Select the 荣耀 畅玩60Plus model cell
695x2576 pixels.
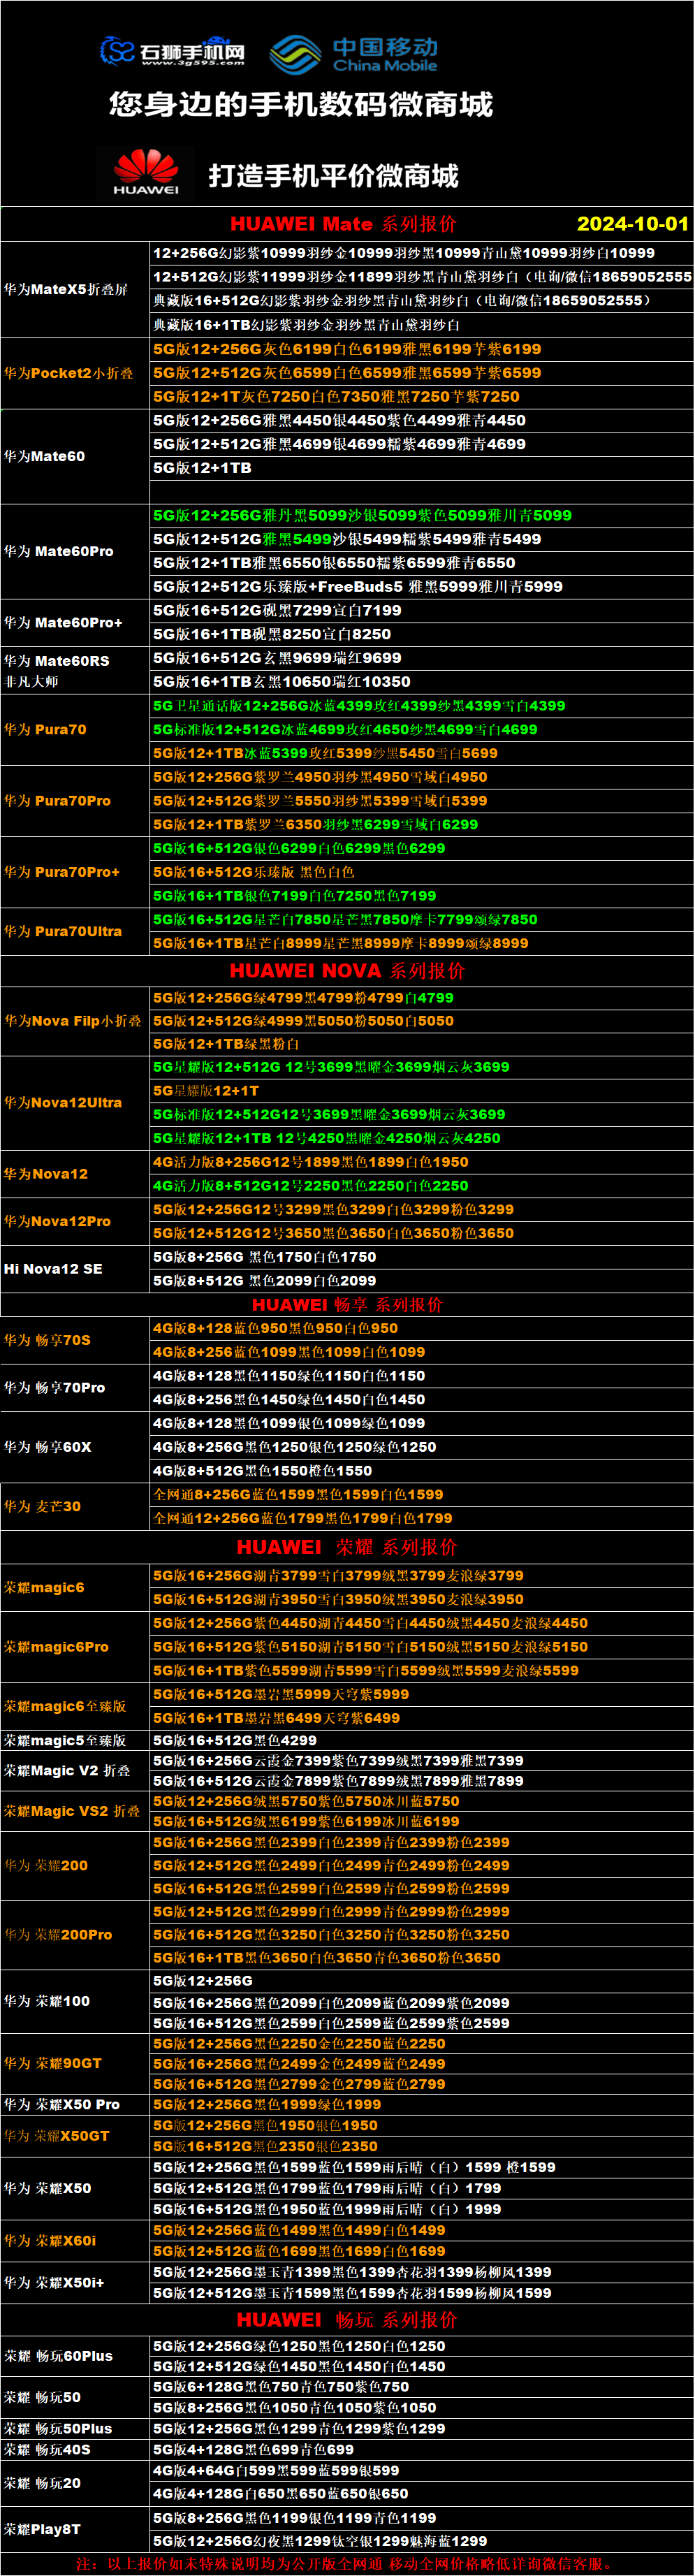(75, 2356)
